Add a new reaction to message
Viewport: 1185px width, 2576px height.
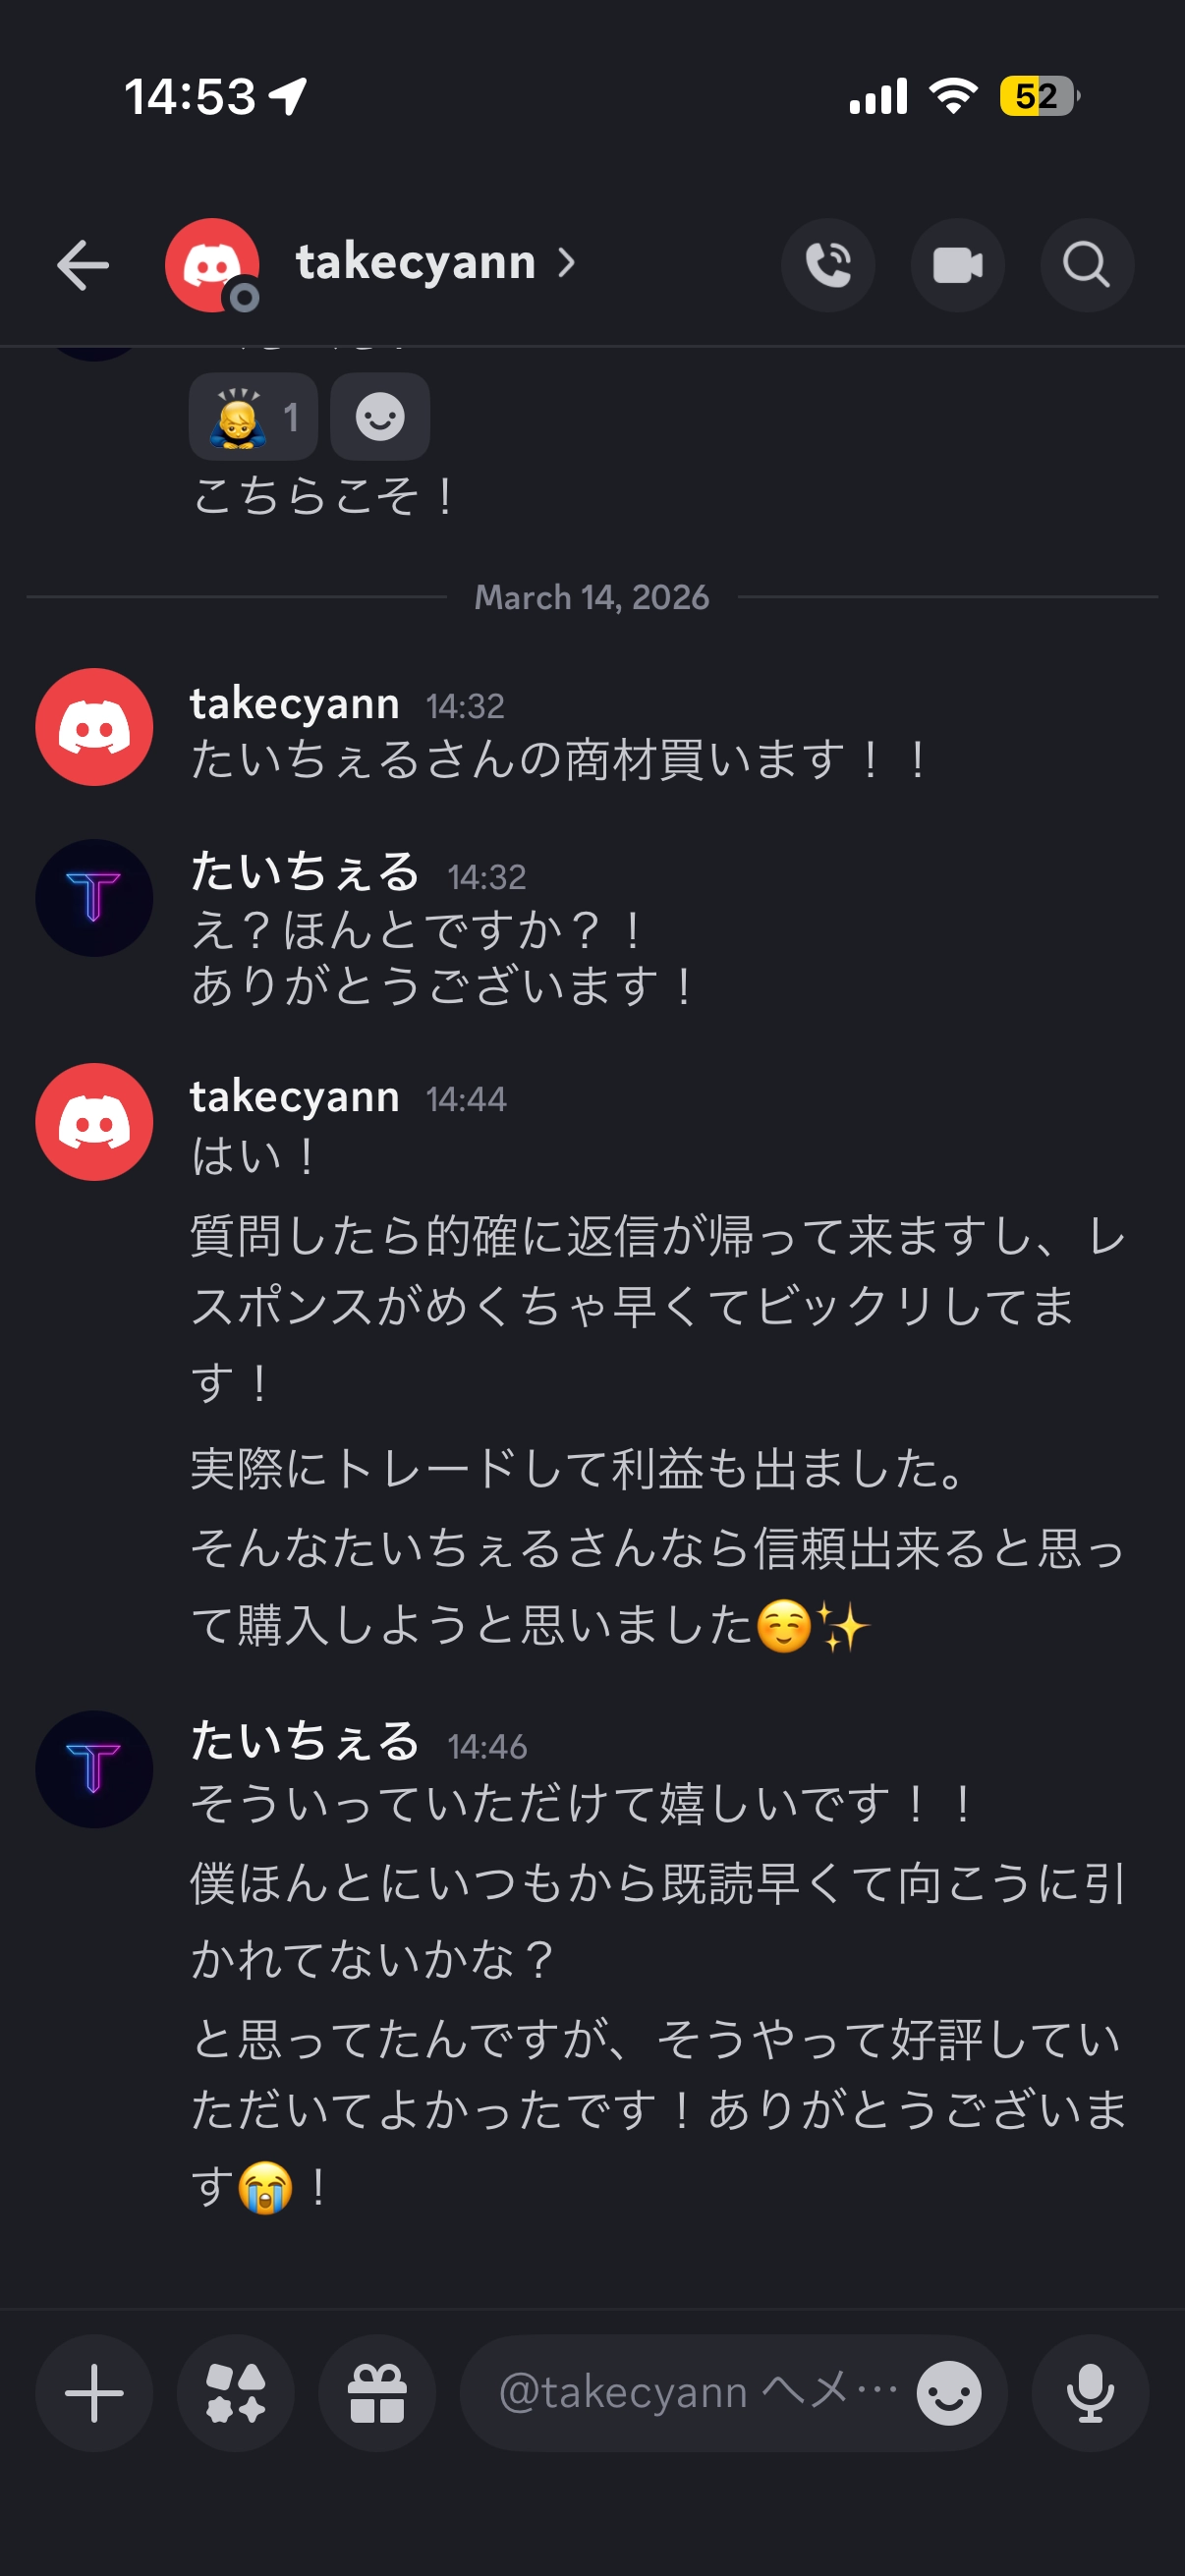pos(380,417)
